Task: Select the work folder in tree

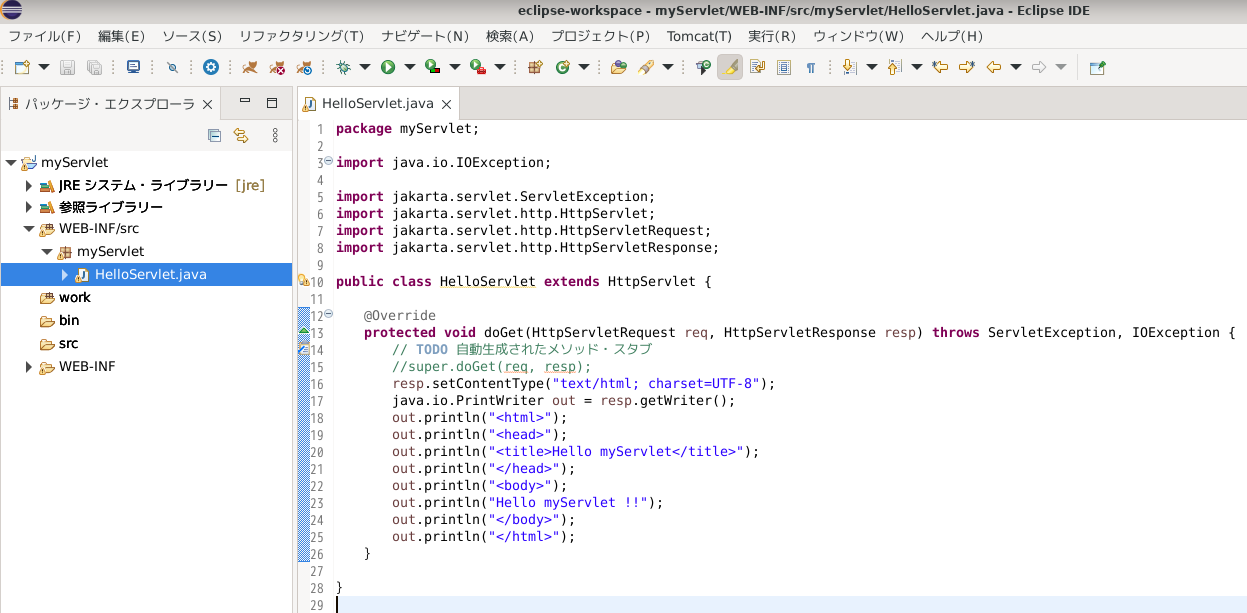Action: [x=65, y=297]
